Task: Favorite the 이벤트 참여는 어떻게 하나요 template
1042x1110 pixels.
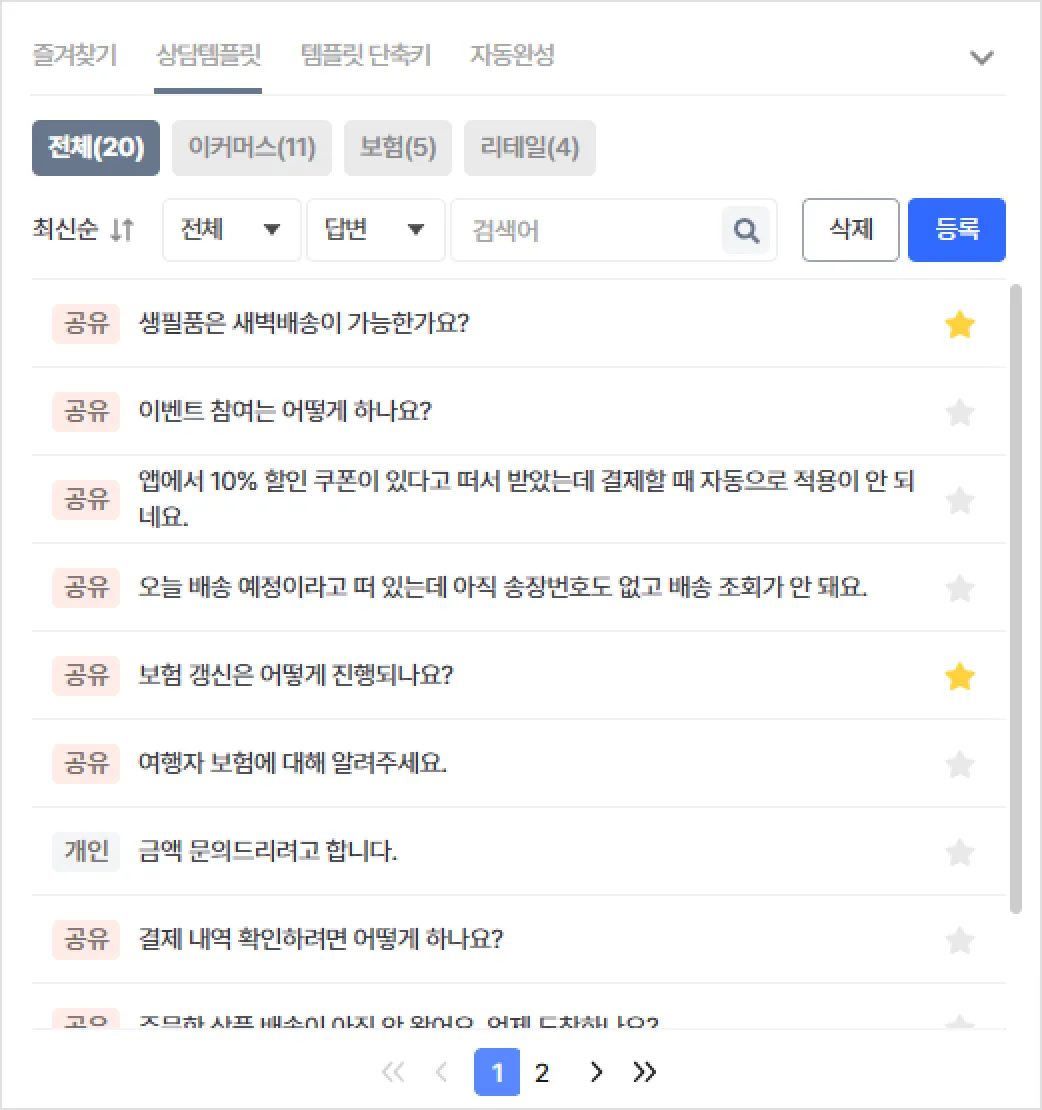Action: (959, 412)
